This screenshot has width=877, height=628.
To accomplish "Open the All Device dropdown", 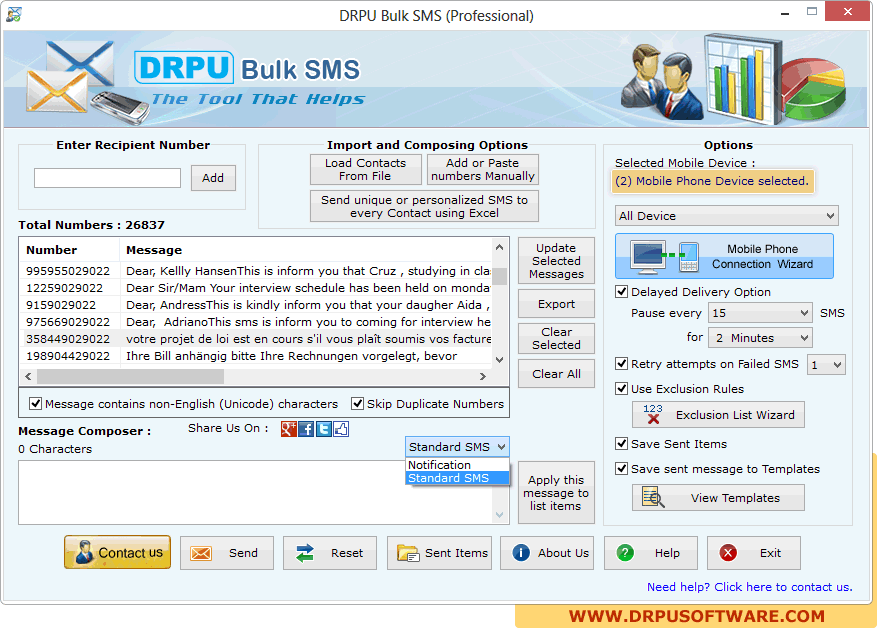I will [x=727, y=216].
